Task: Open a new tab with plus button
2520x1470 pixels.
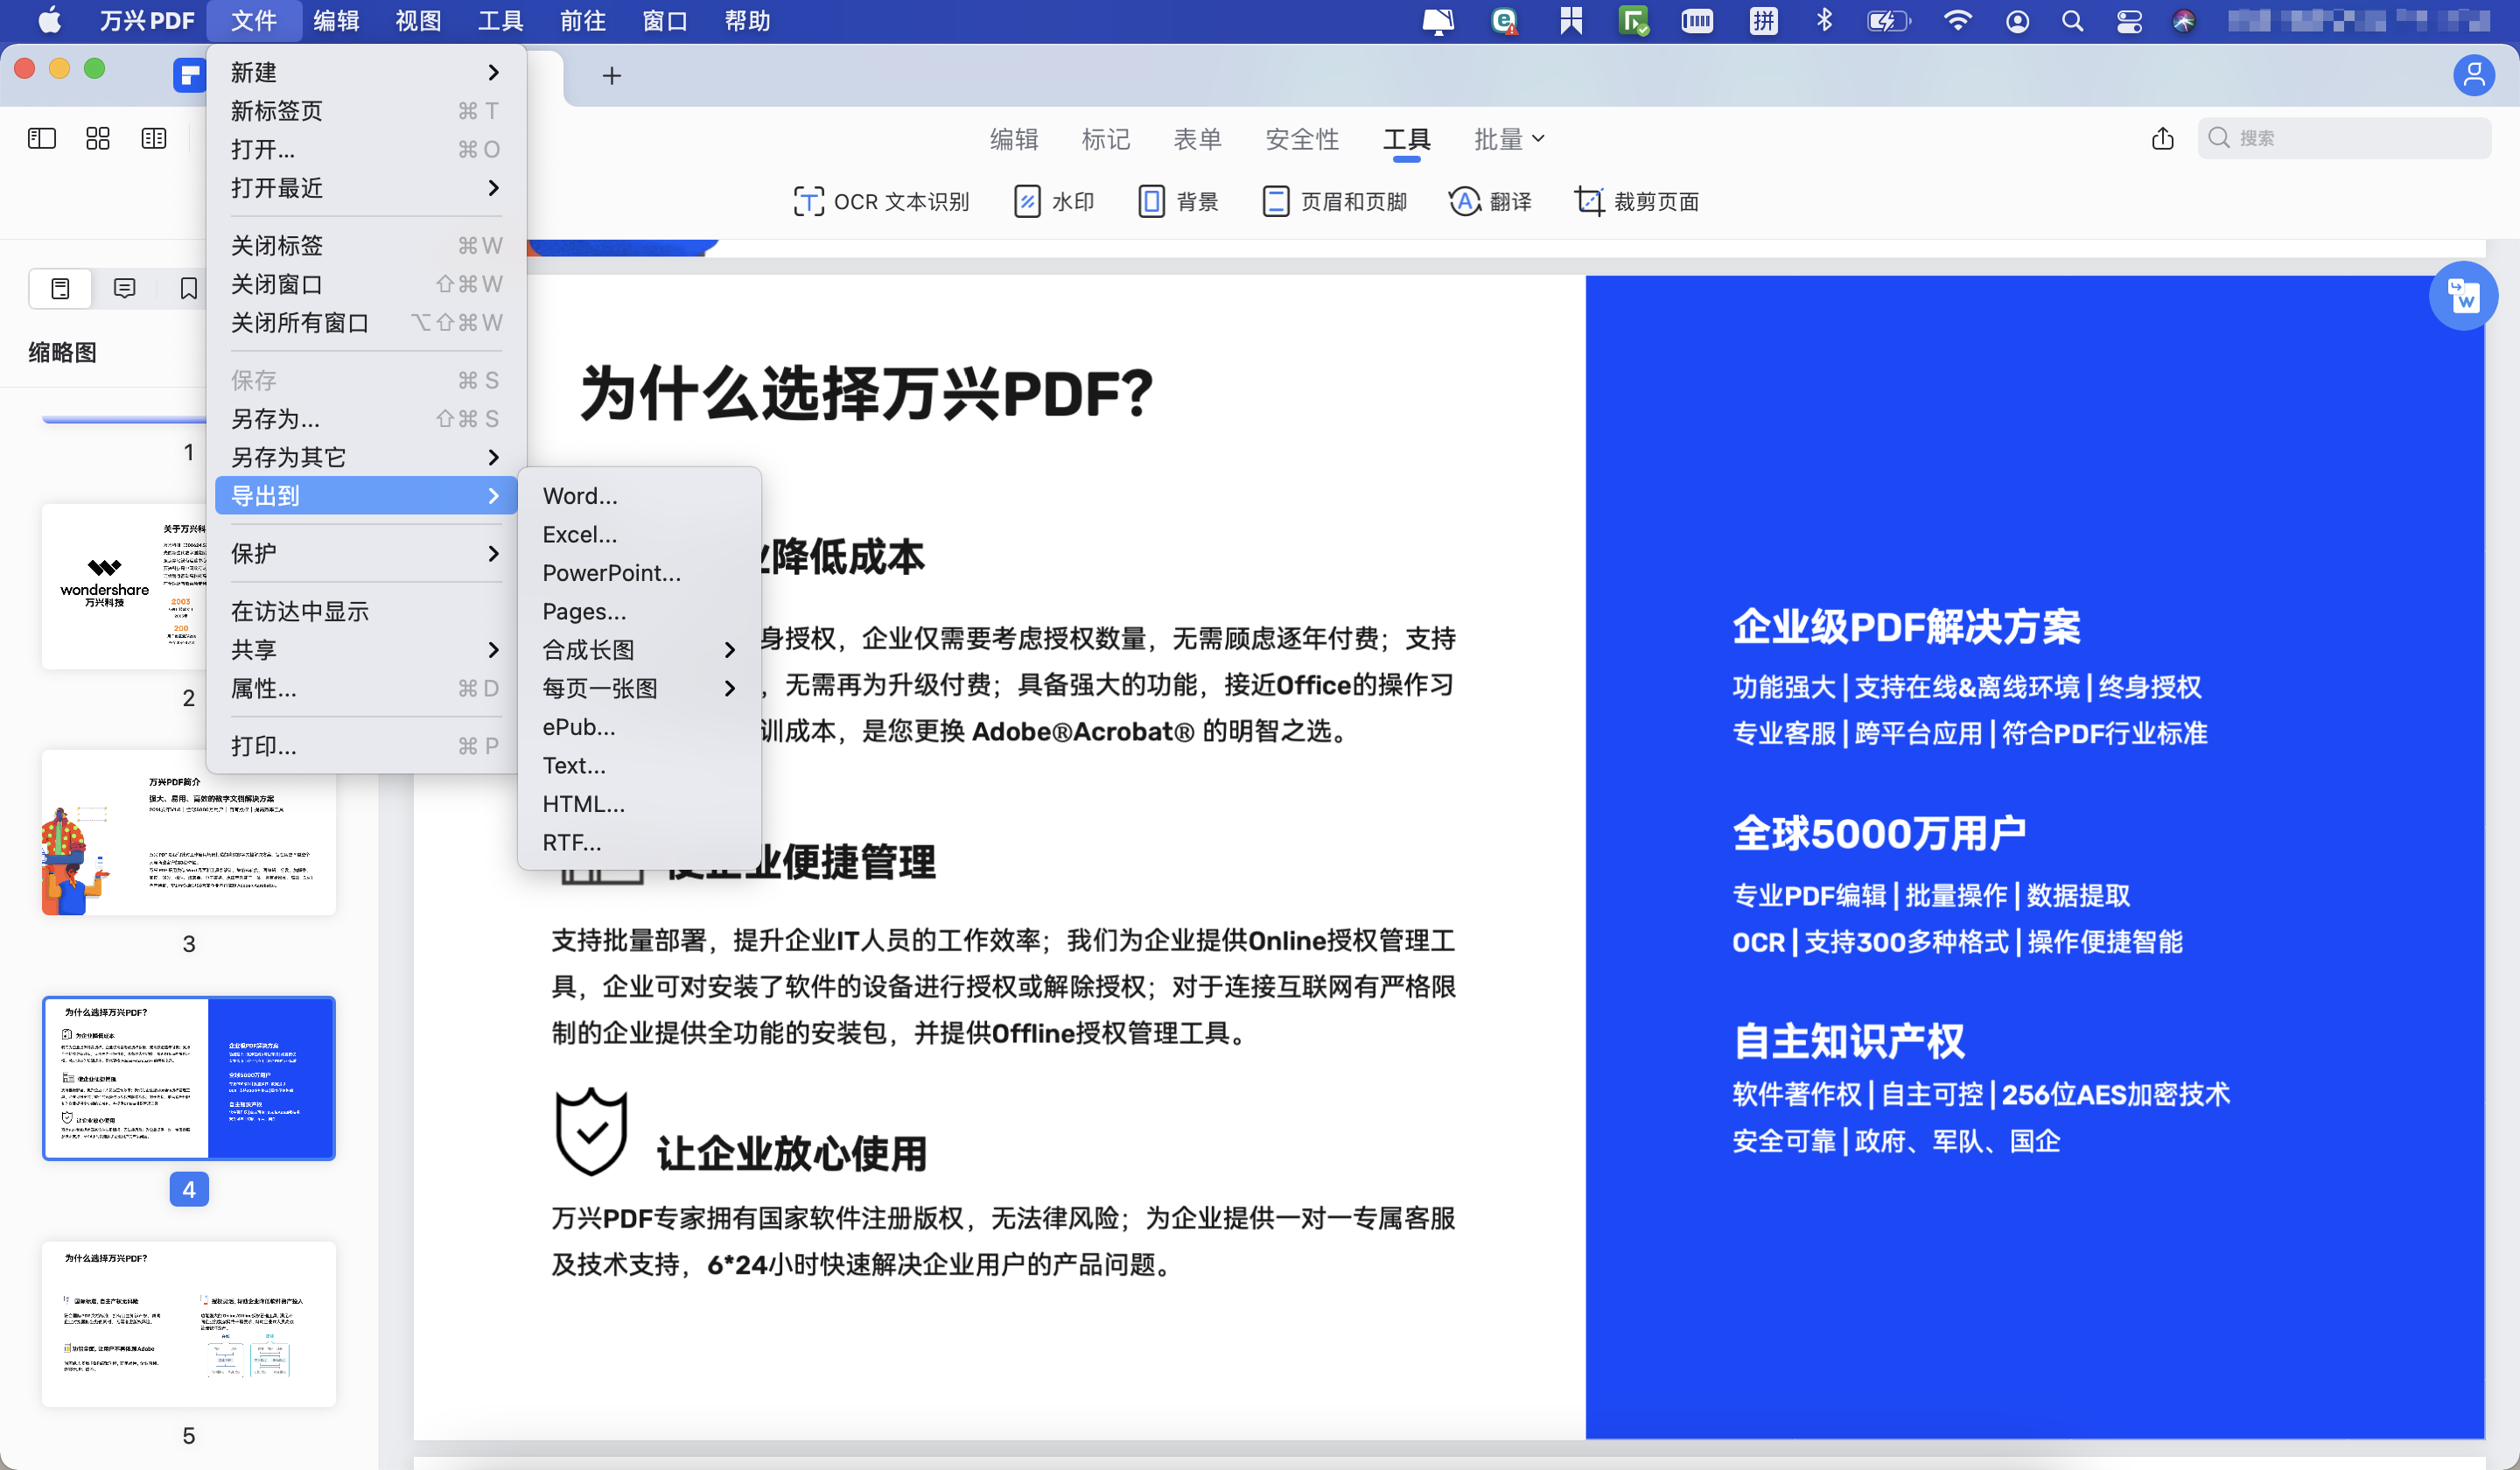Action: [x=612, y=75]
